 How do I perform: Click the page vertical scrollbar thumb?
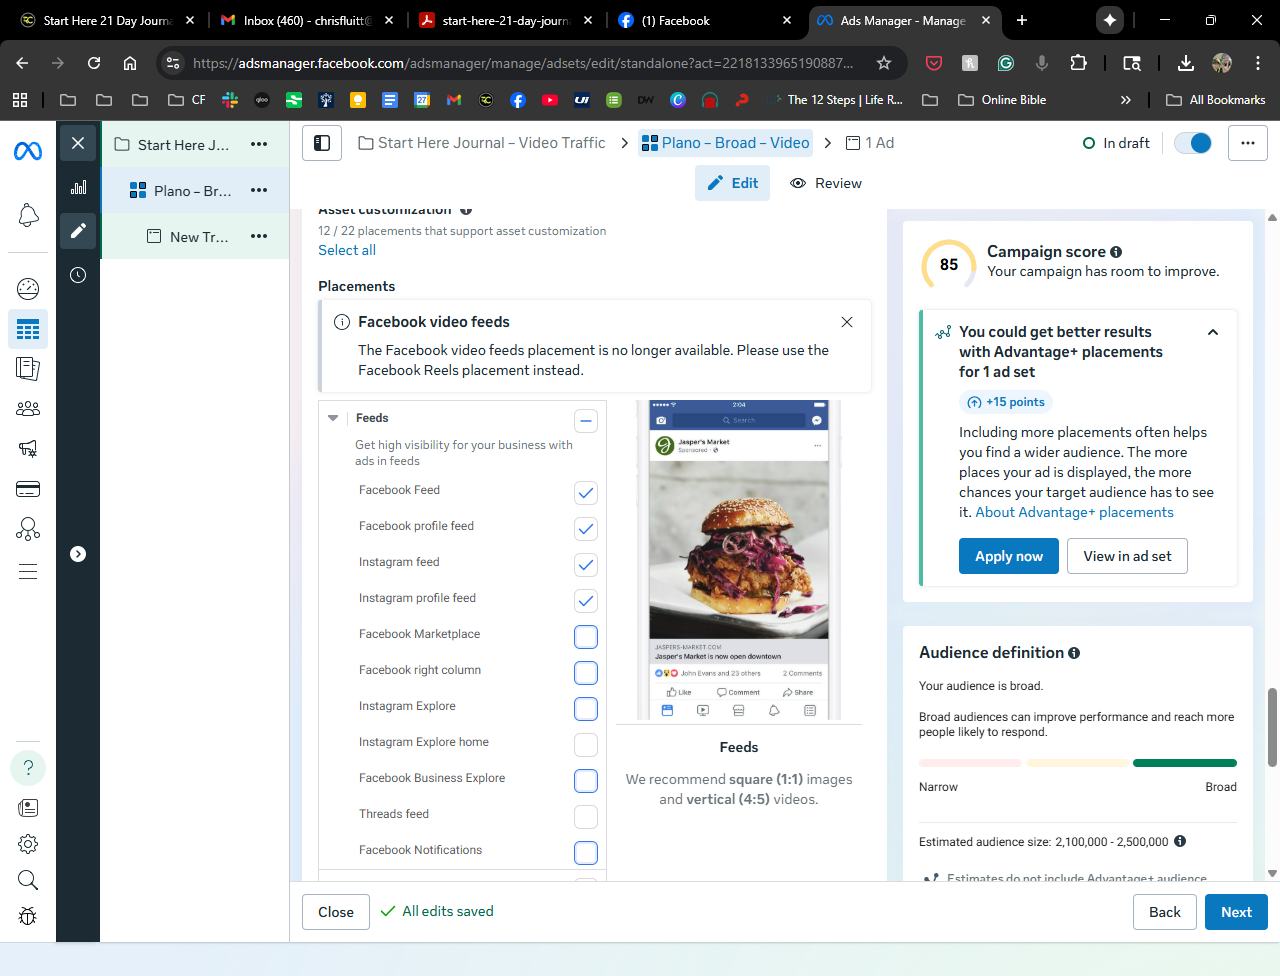tap(1272, 727)
